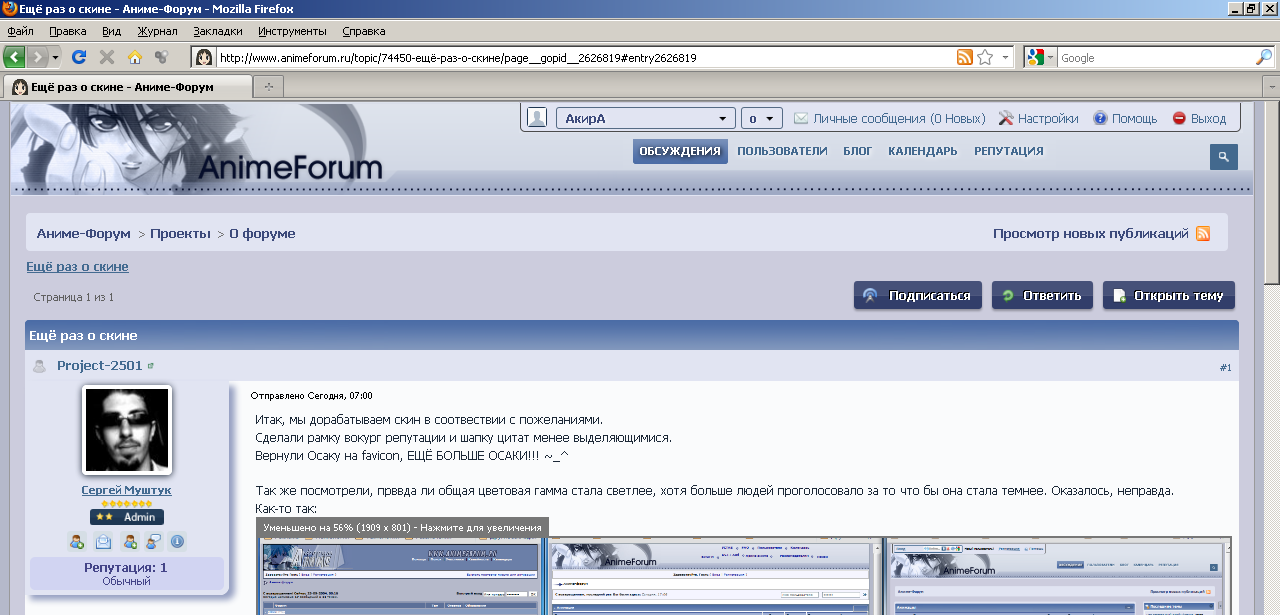Go to the Firefox home page icon

pos(134,57)
